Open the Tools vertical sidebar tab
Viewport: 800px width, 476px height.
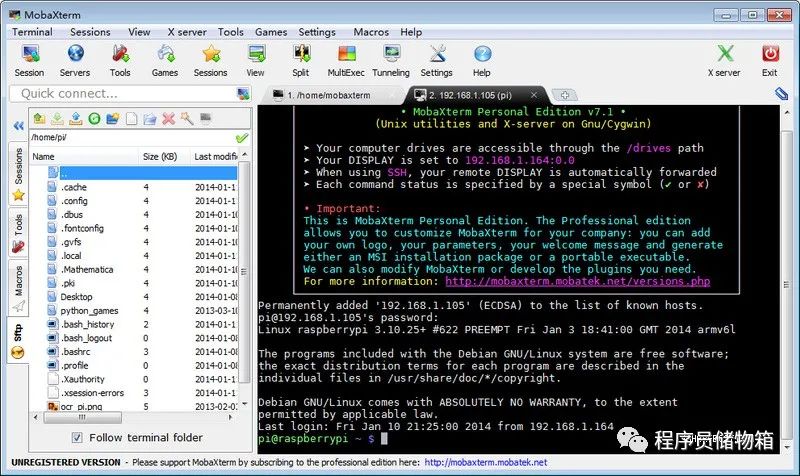[18, 233]
